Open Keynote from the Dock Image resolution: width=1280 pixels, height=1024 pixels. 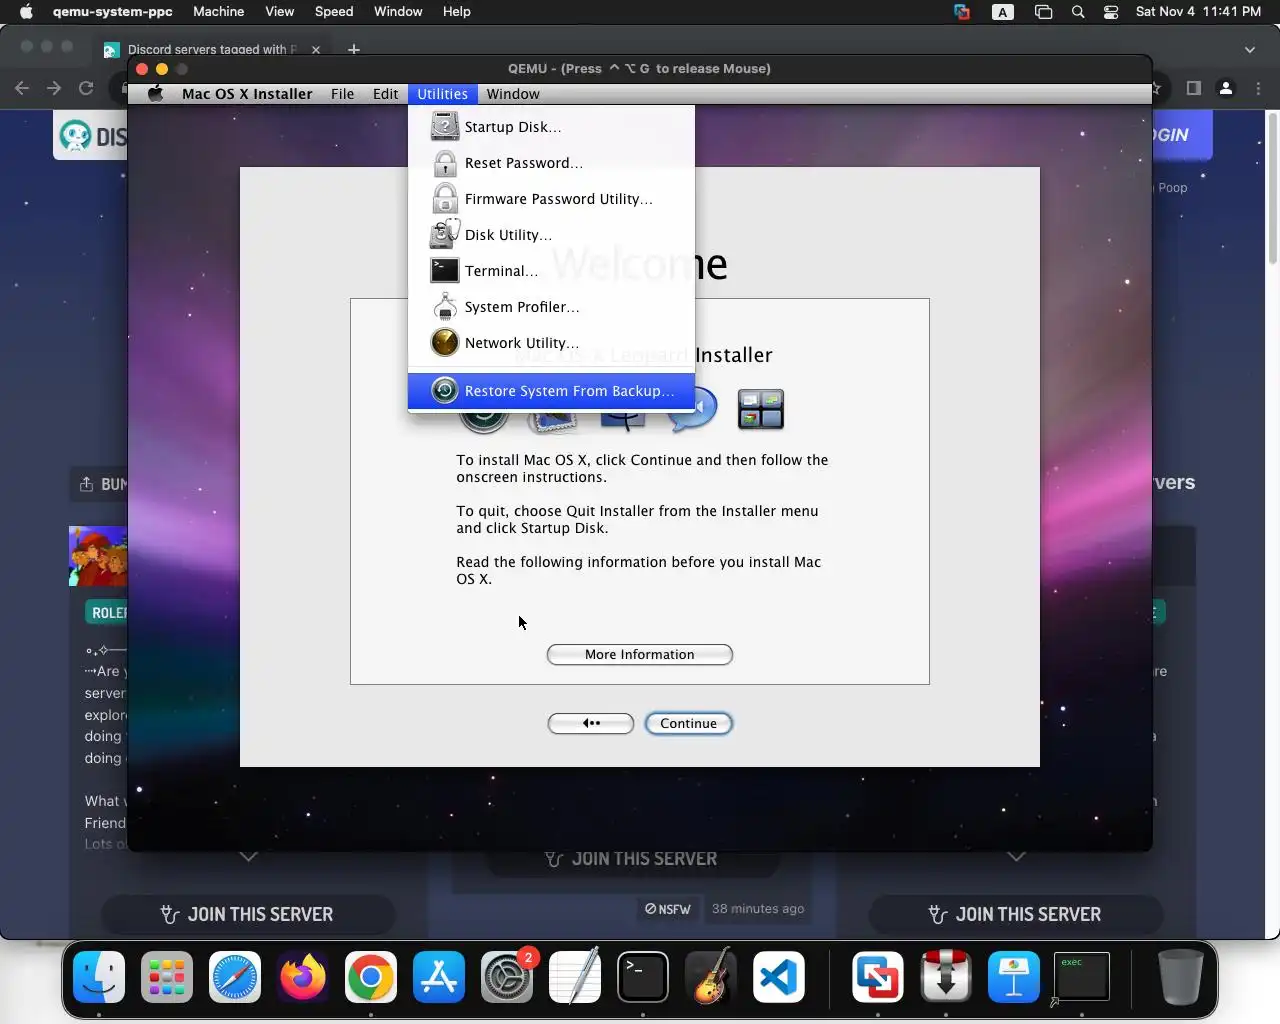click(x=1014, y=976)
